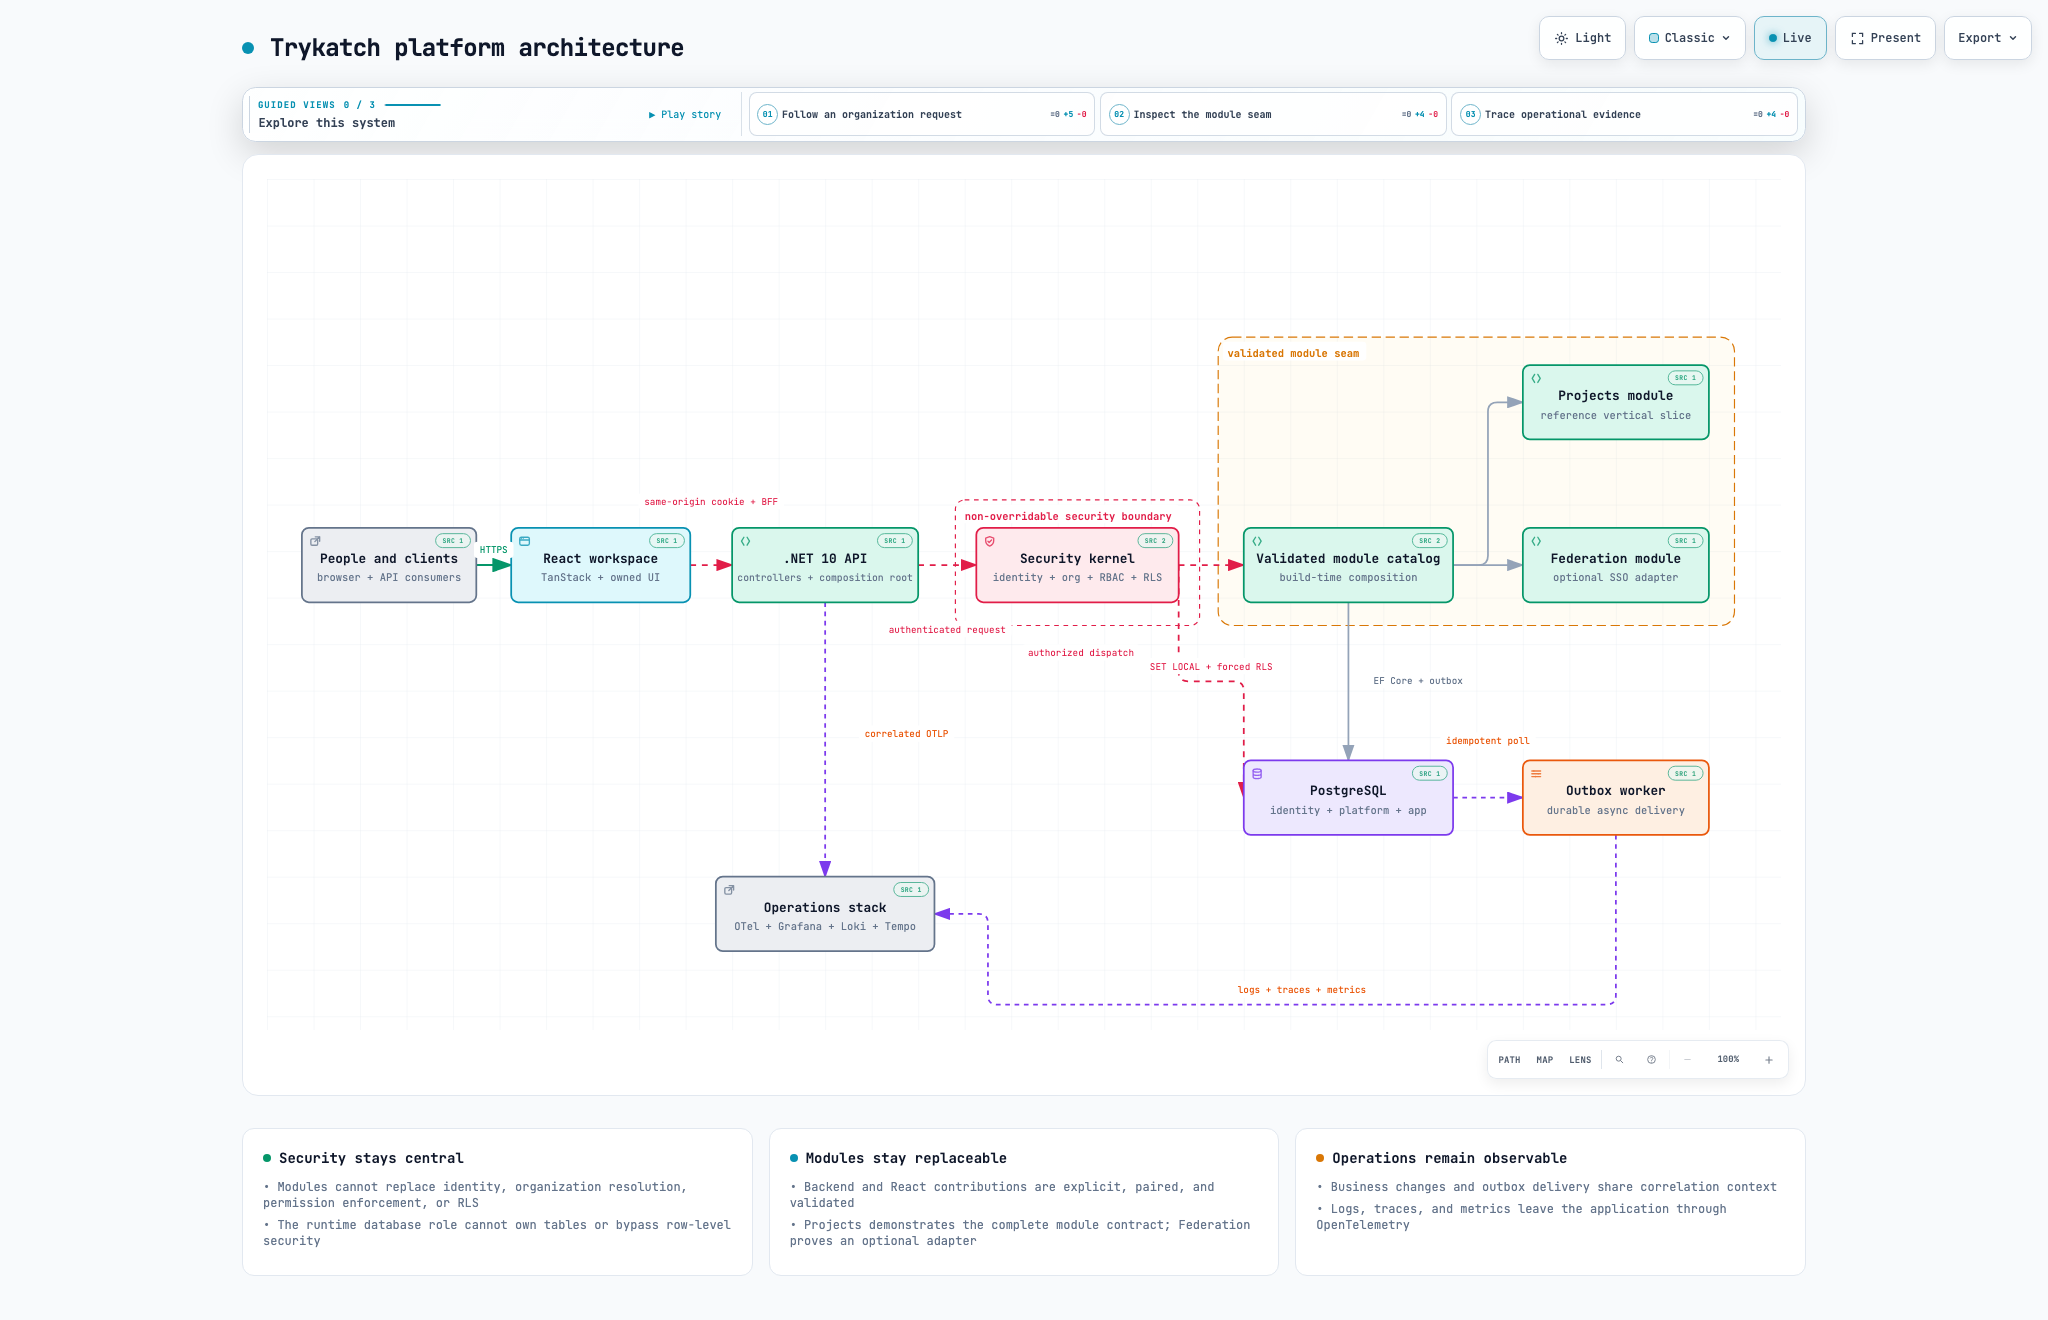Open the SRC 2 badge on Security kernel
The image size is (2048, 1320).
[1155, 541]
